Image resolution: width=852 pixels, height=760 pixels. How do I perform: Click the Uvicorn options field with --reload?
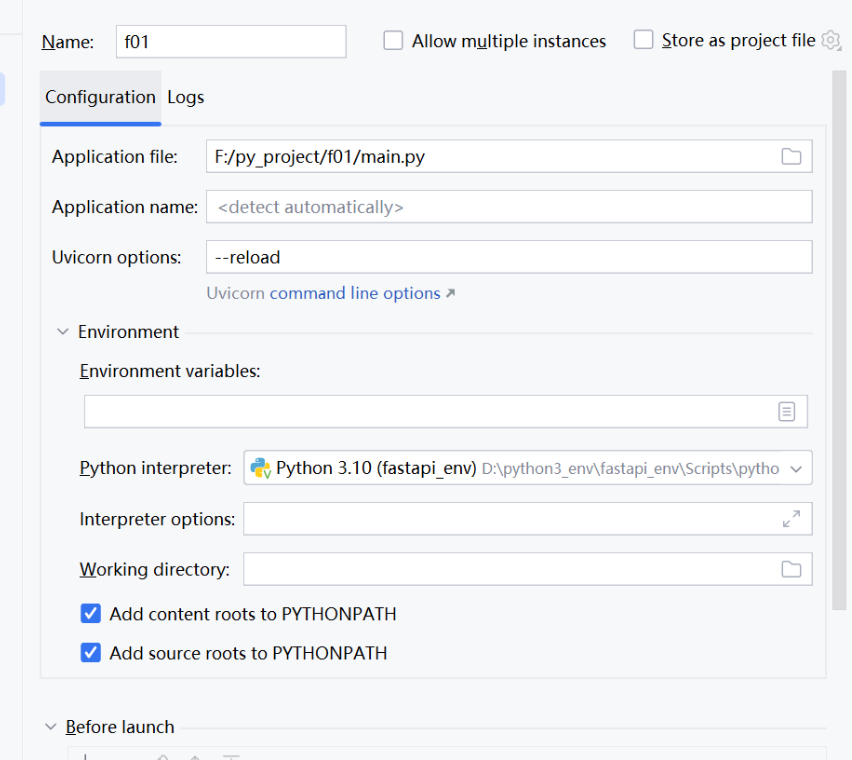click(x=508, y=257)
